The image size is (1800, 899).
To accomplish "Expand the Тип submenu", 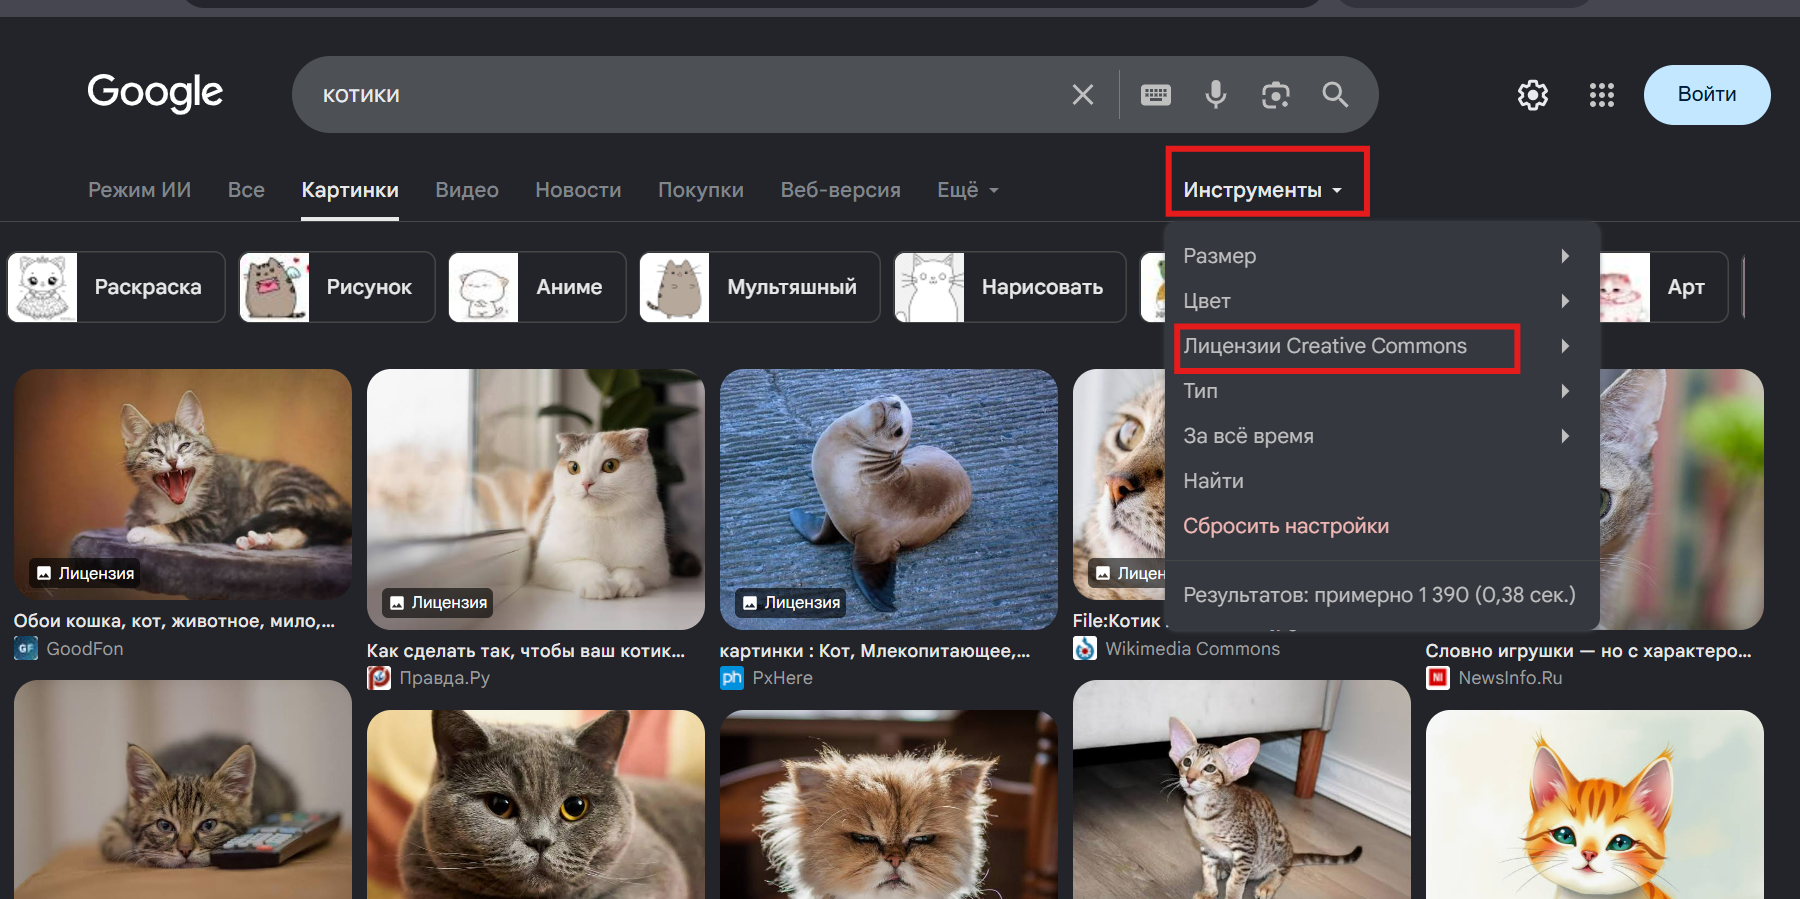I will [x=1381, y=391].
